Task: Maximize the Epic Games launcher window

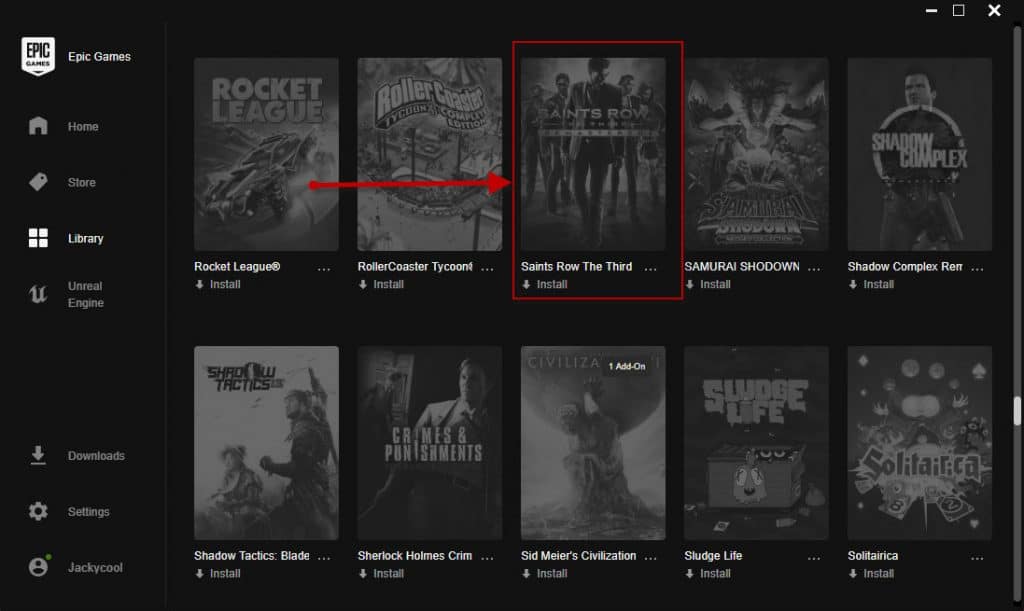Action: tap(959, 10)
